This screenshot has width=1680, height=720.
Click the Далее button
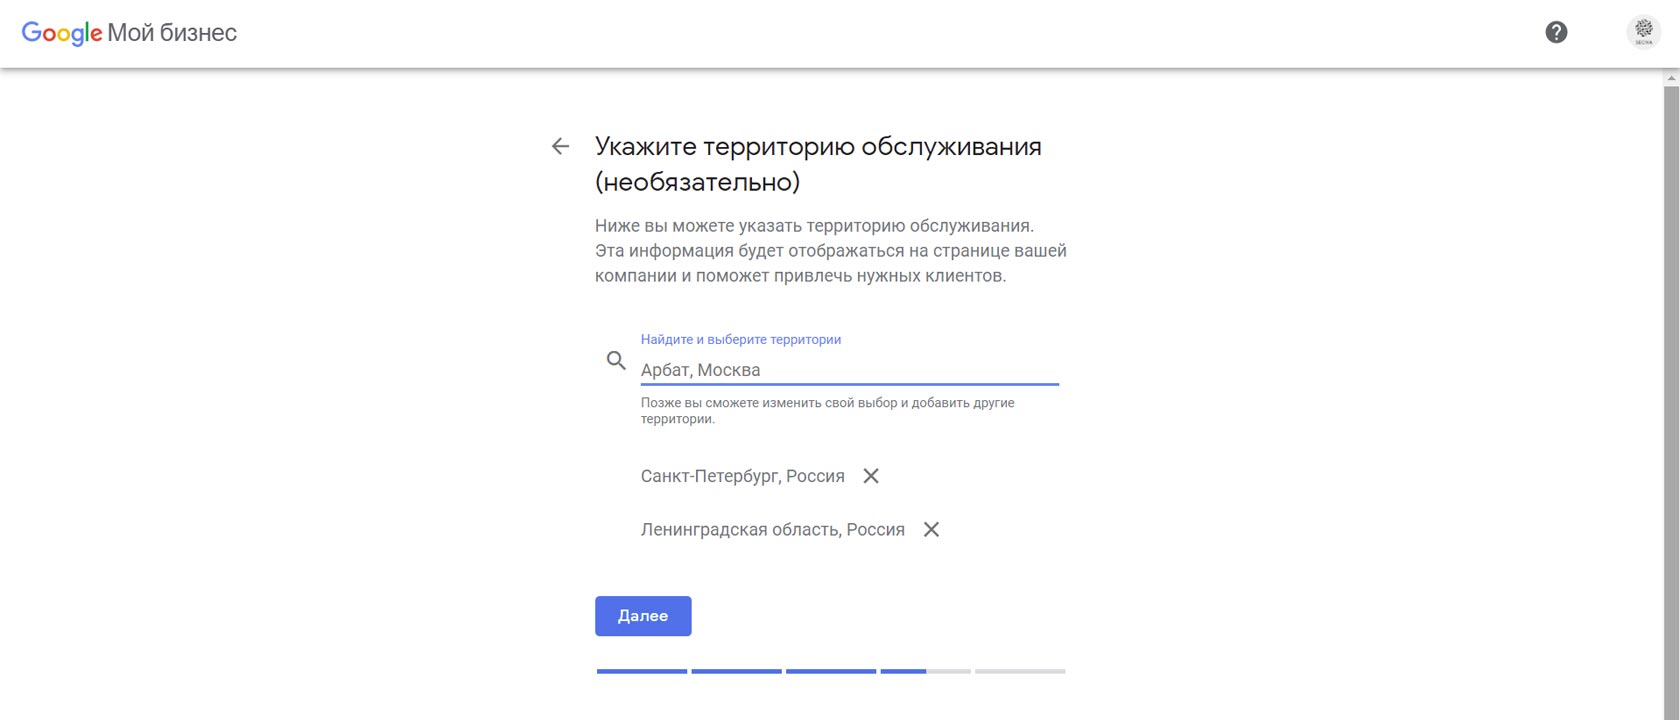643,616
